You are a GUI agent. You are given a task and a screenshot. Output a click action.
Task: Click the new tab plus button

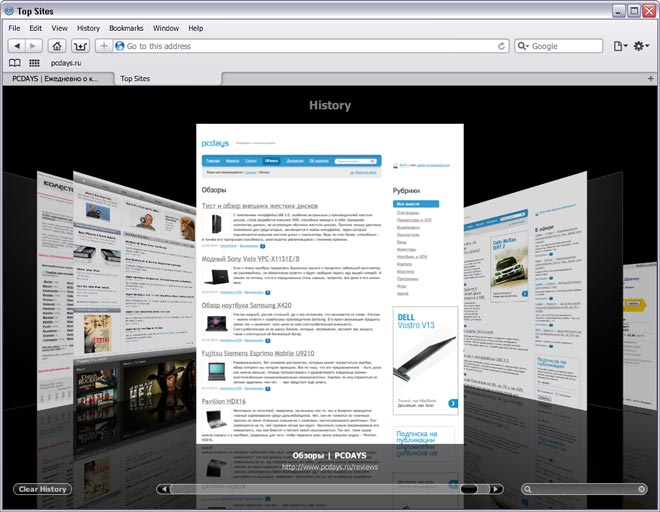click(x=650, y=79)
